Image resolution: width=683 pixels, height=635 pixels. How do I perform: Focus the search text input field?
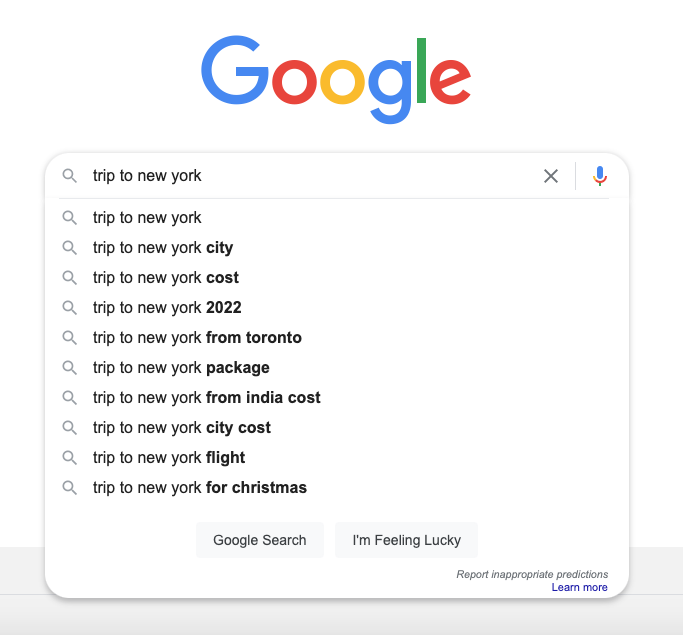pos(314,176)
